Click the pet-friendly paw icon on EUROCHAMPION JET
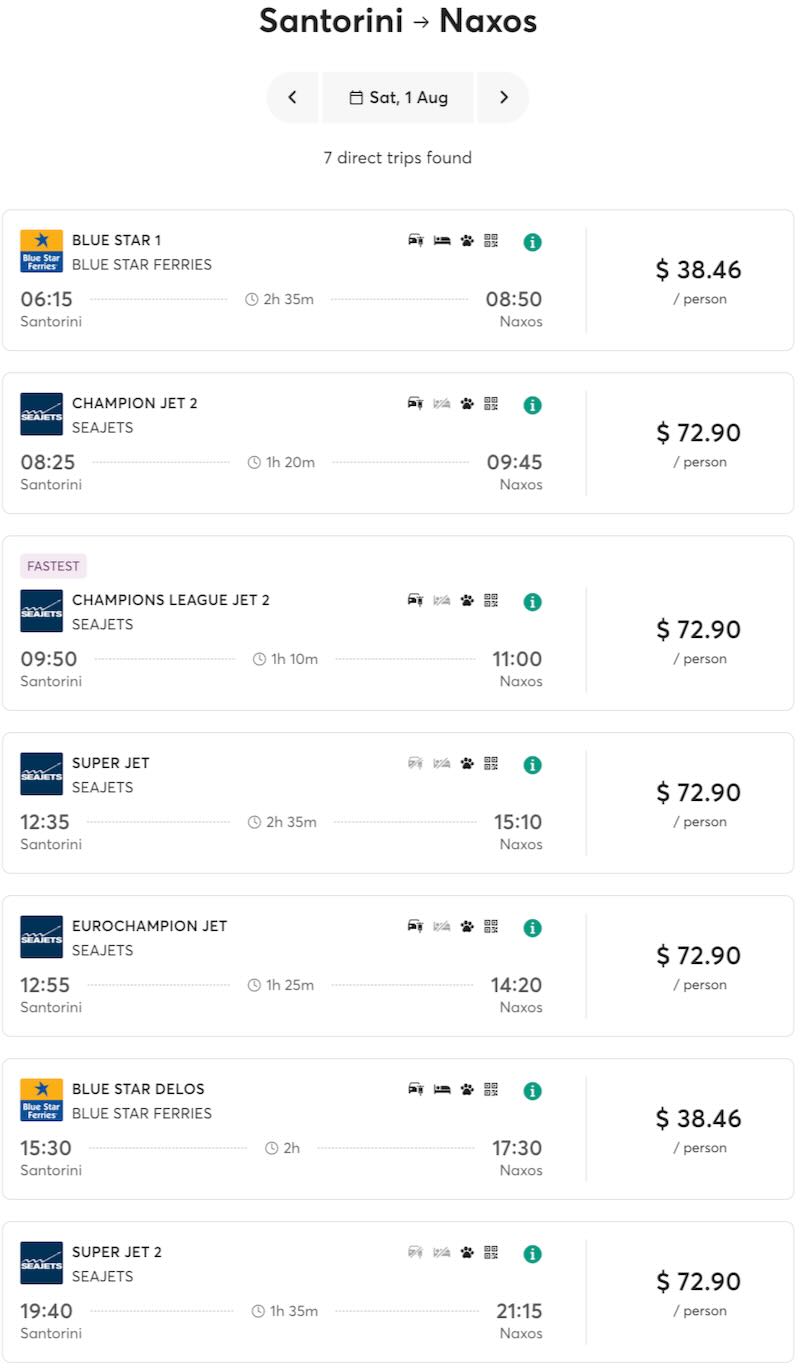 coord(467,927)
